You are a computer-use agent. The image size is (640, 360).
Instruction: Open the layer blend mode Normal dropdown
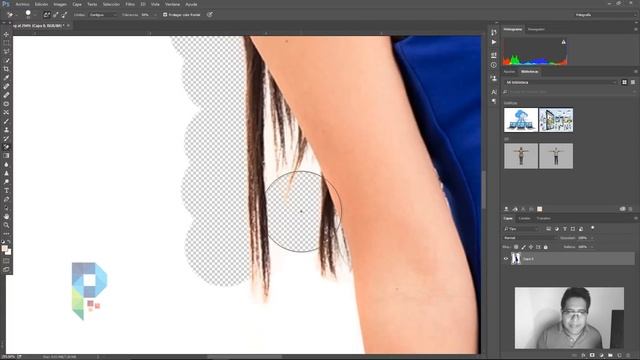530,238
